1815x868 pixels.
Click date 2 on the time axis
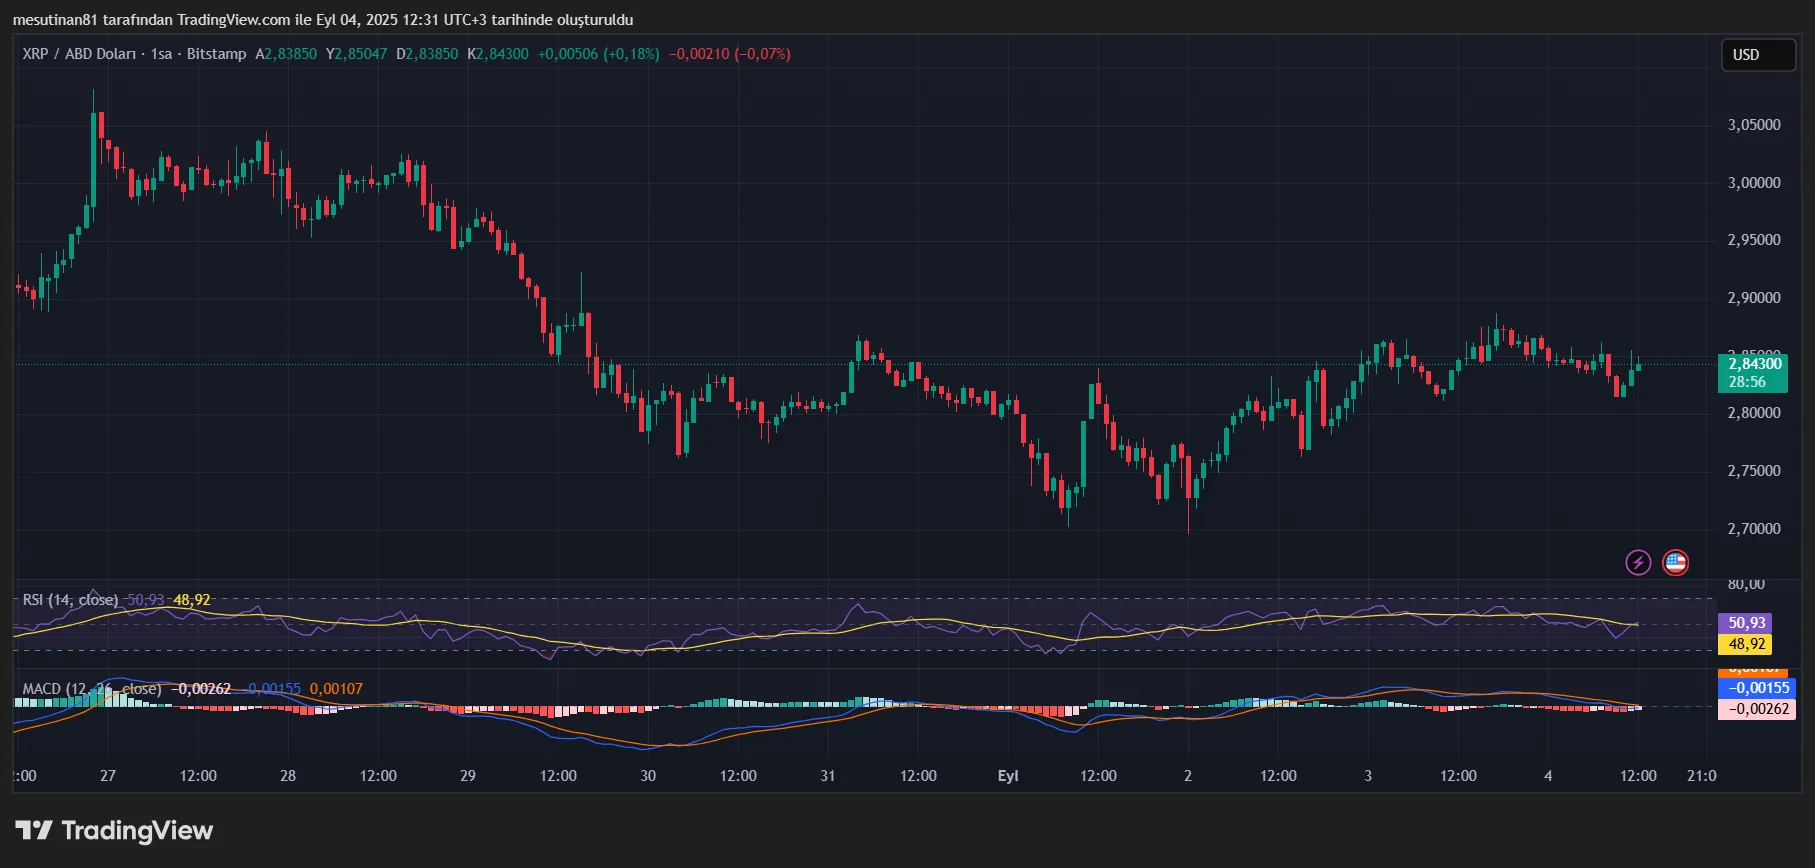pyautogui.click(x=1188, y=776)
